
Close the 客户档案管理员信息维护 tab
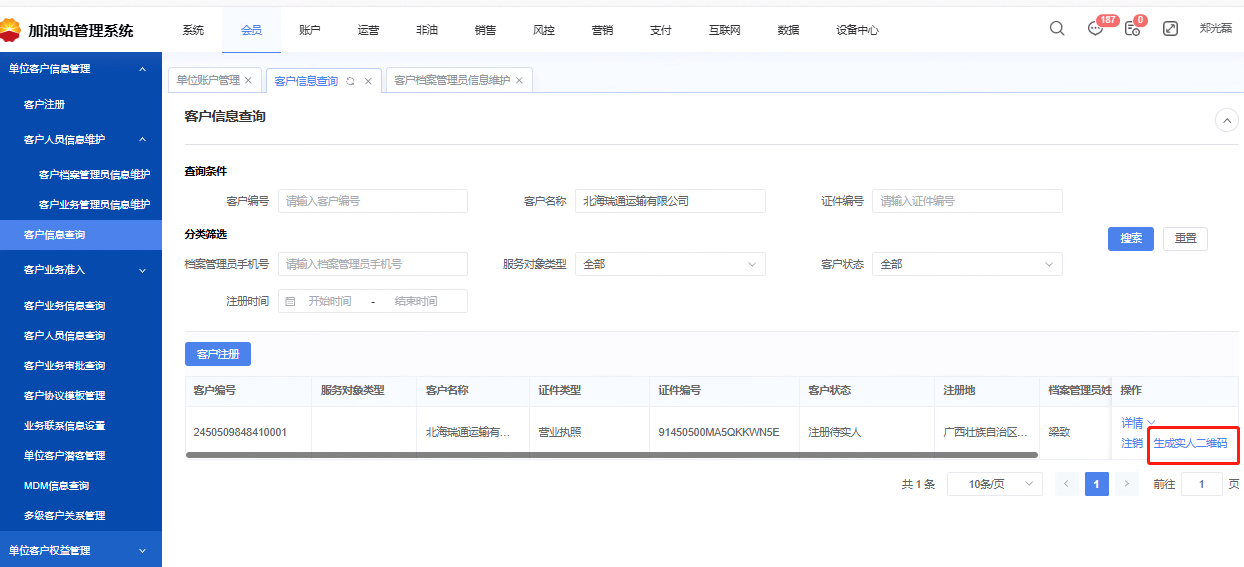tap(519, 80)
